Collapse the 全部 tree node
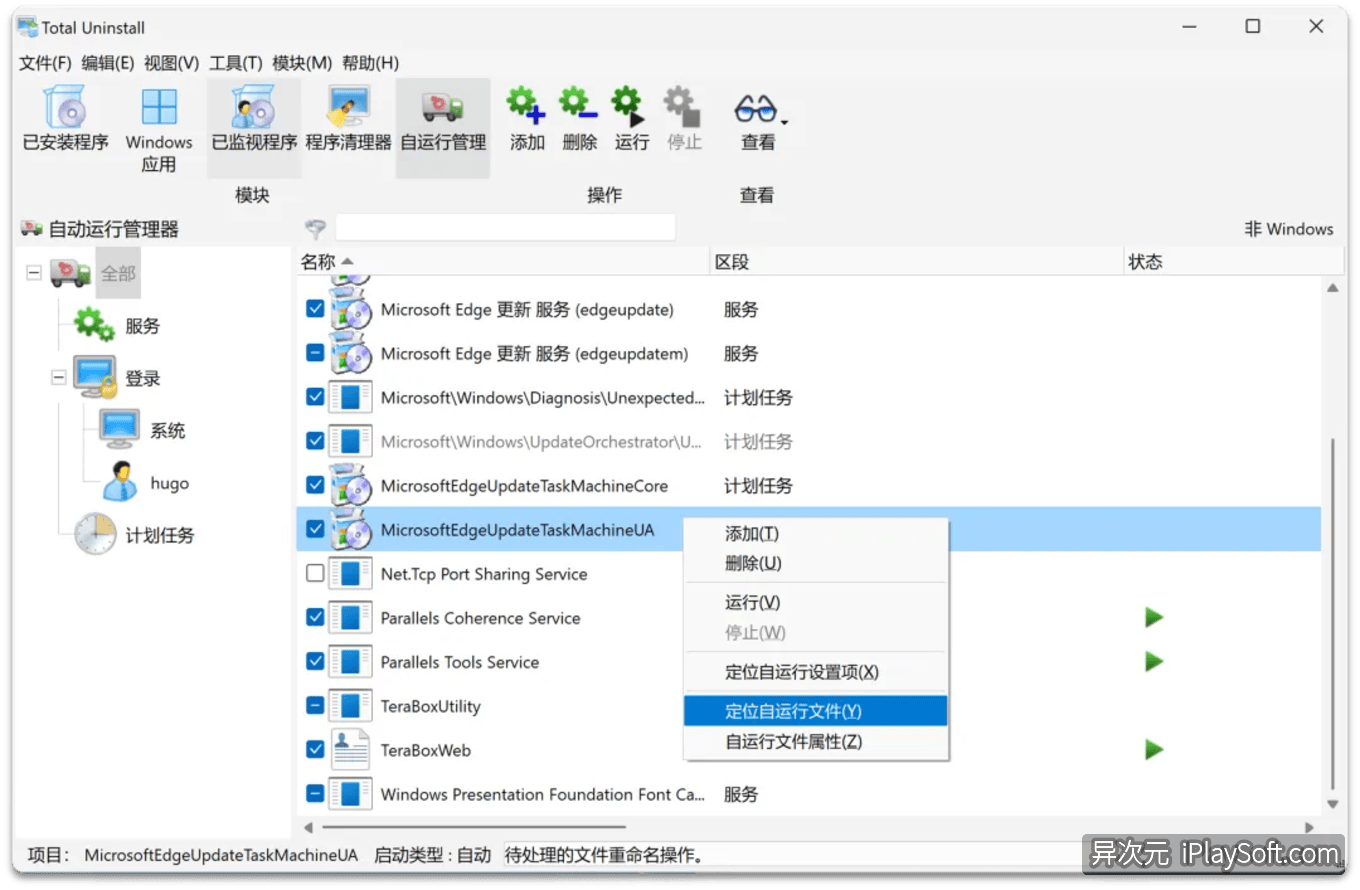Viewport: 1360px width, 890px height. [x=34, y=272]
